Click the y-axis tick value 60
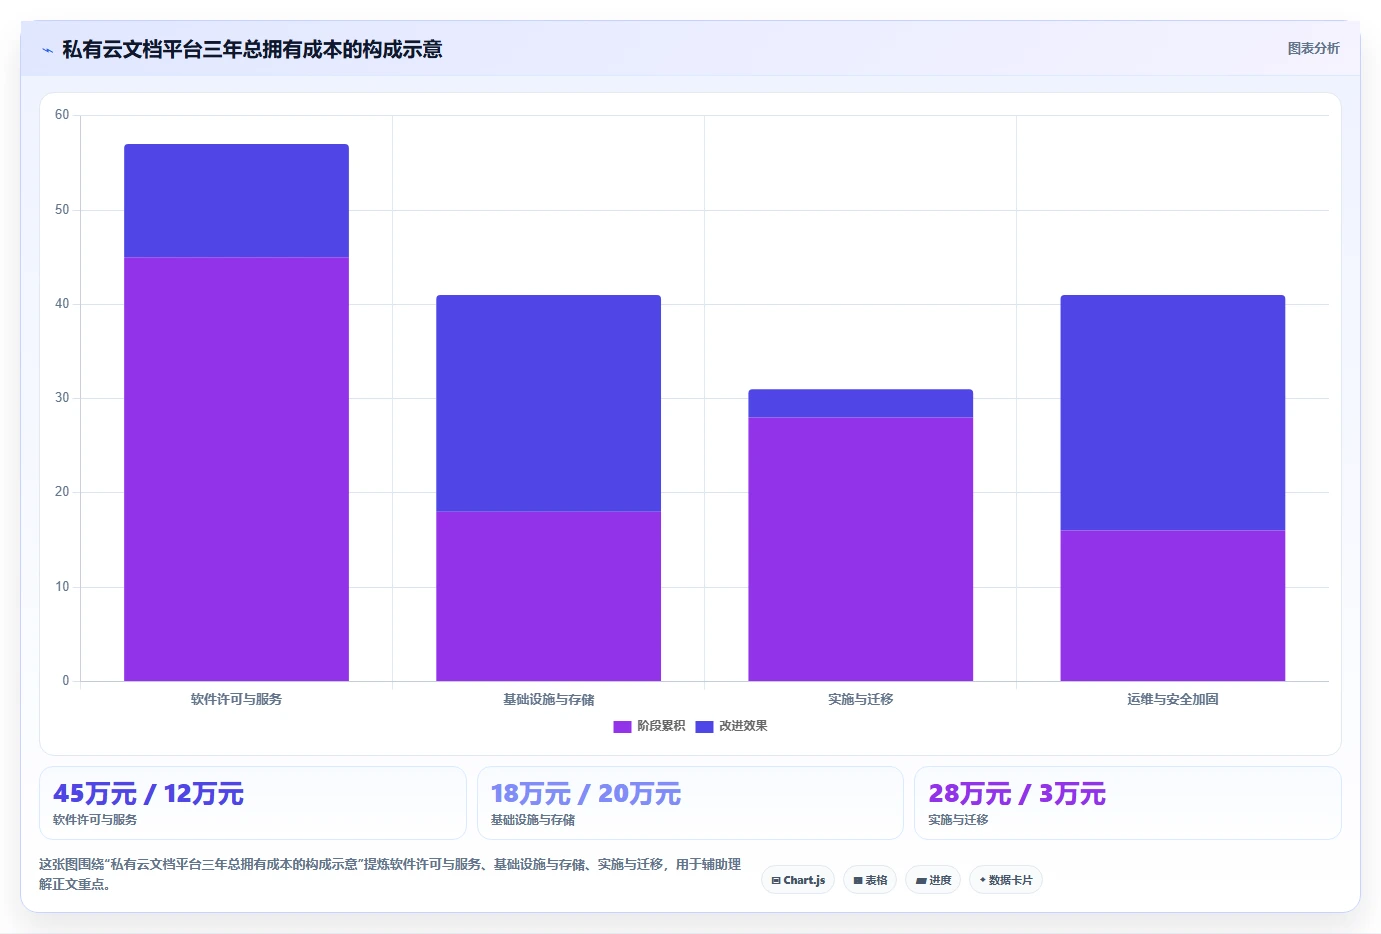Viewport: 1381px width, 934px height. click(x=62, y=115)
